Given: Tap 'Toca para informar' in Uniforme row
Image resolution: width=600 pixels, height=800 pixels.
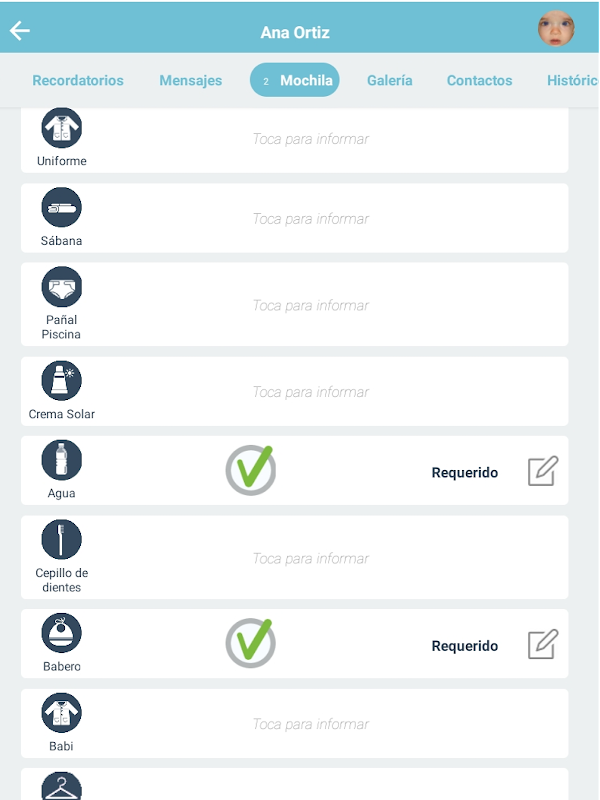Looking at the screenshot, I should click(311, 140).
